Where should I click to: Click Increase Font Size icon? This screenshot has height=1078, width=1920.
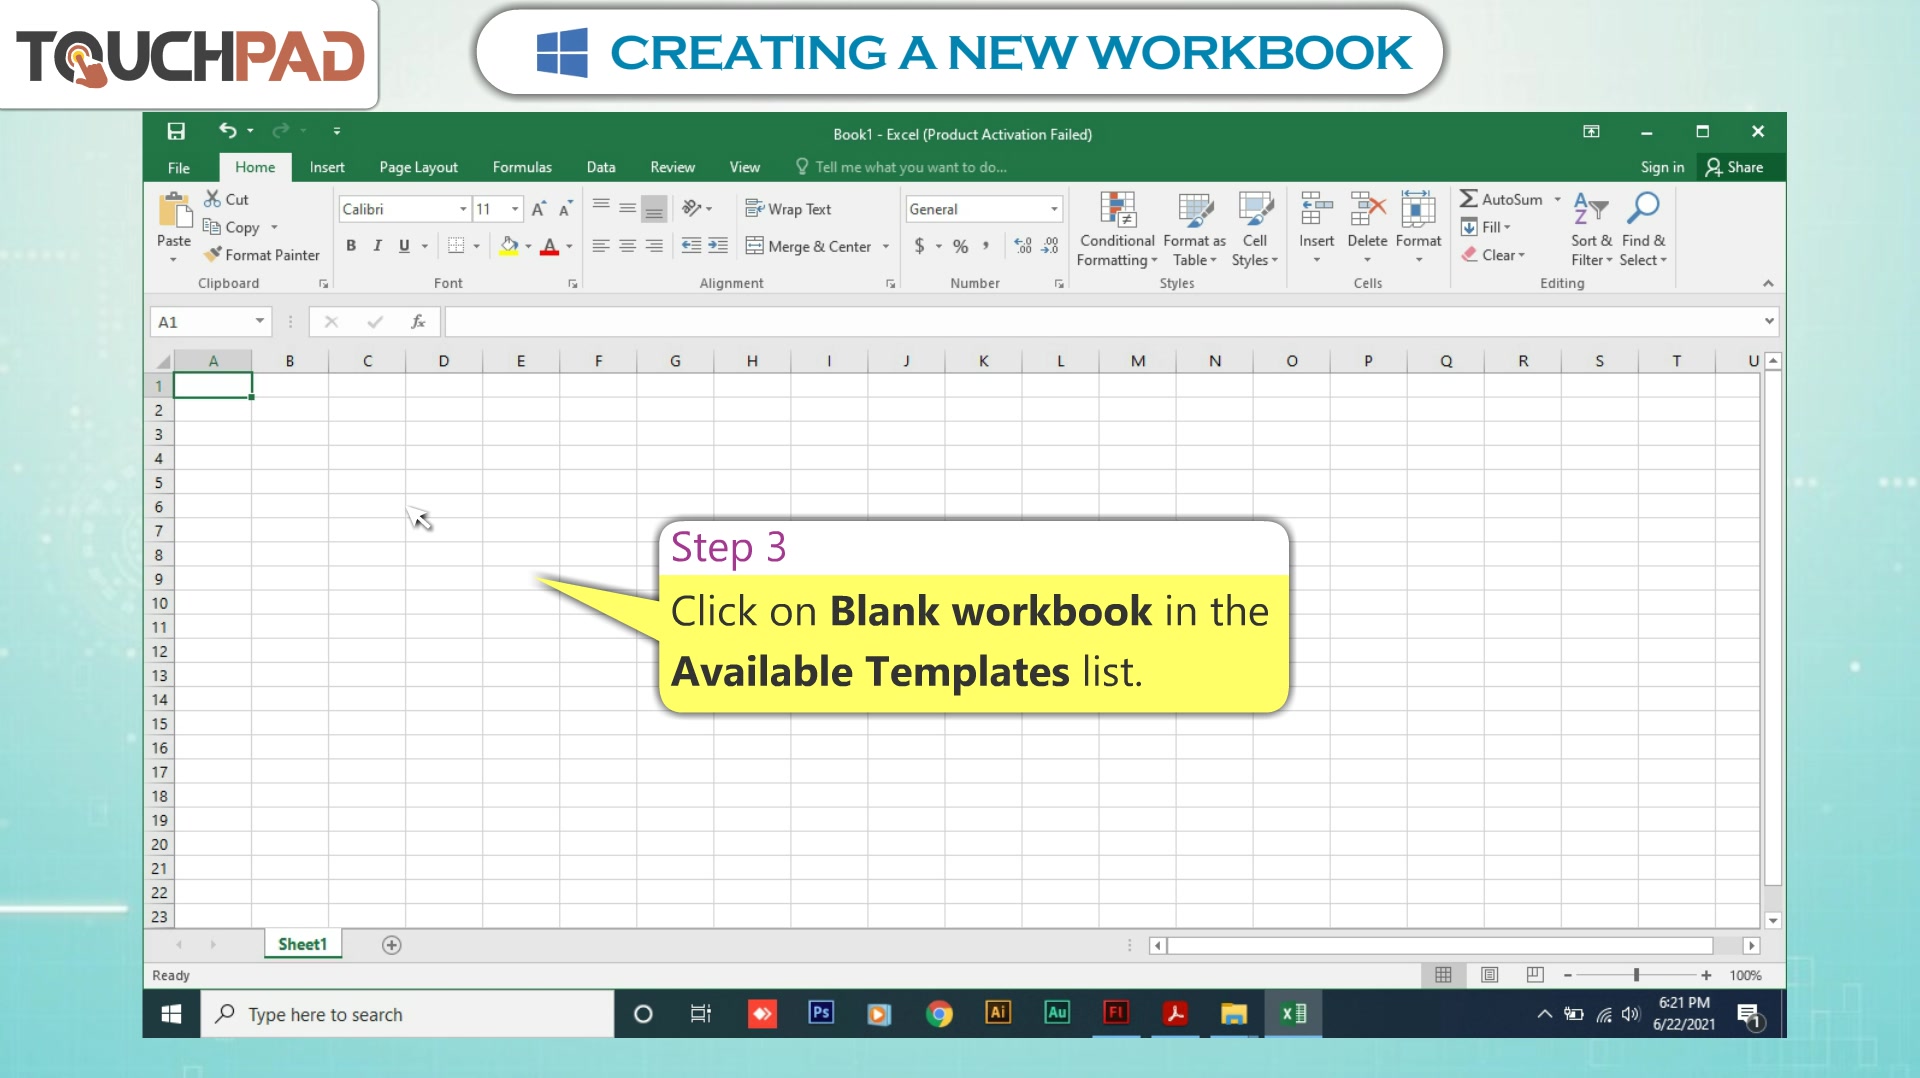539,209
